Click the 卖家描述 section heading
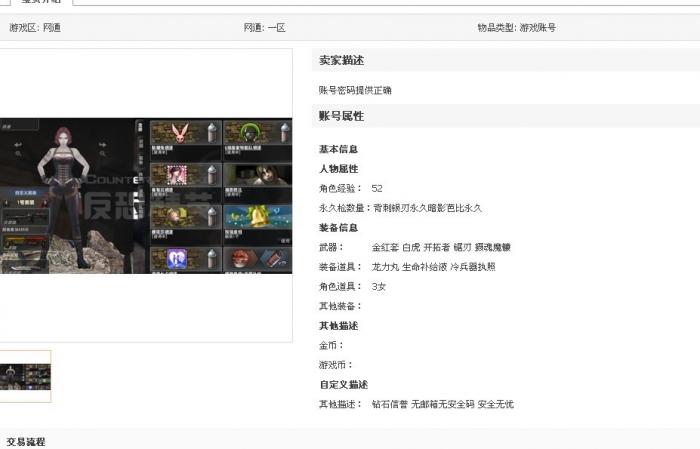Viewport: 700px width, 449px height. (x=342, y=60)
